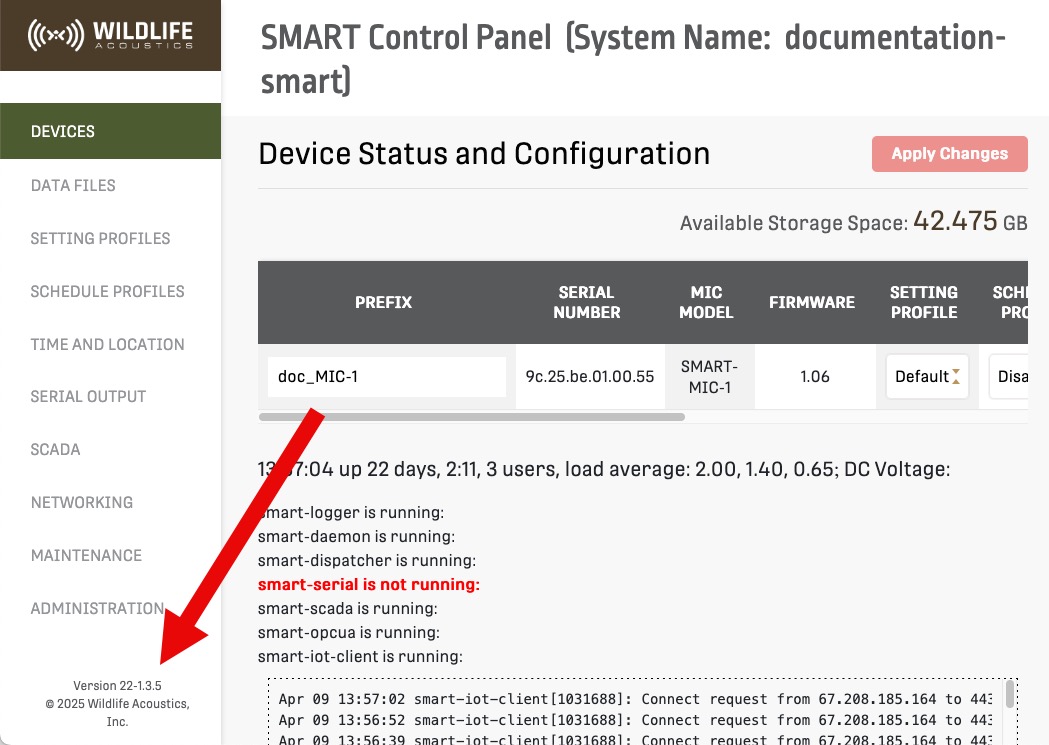Screen dimensions: 1049x745
Task: Open the Networking page
Action: click(81, 502)
